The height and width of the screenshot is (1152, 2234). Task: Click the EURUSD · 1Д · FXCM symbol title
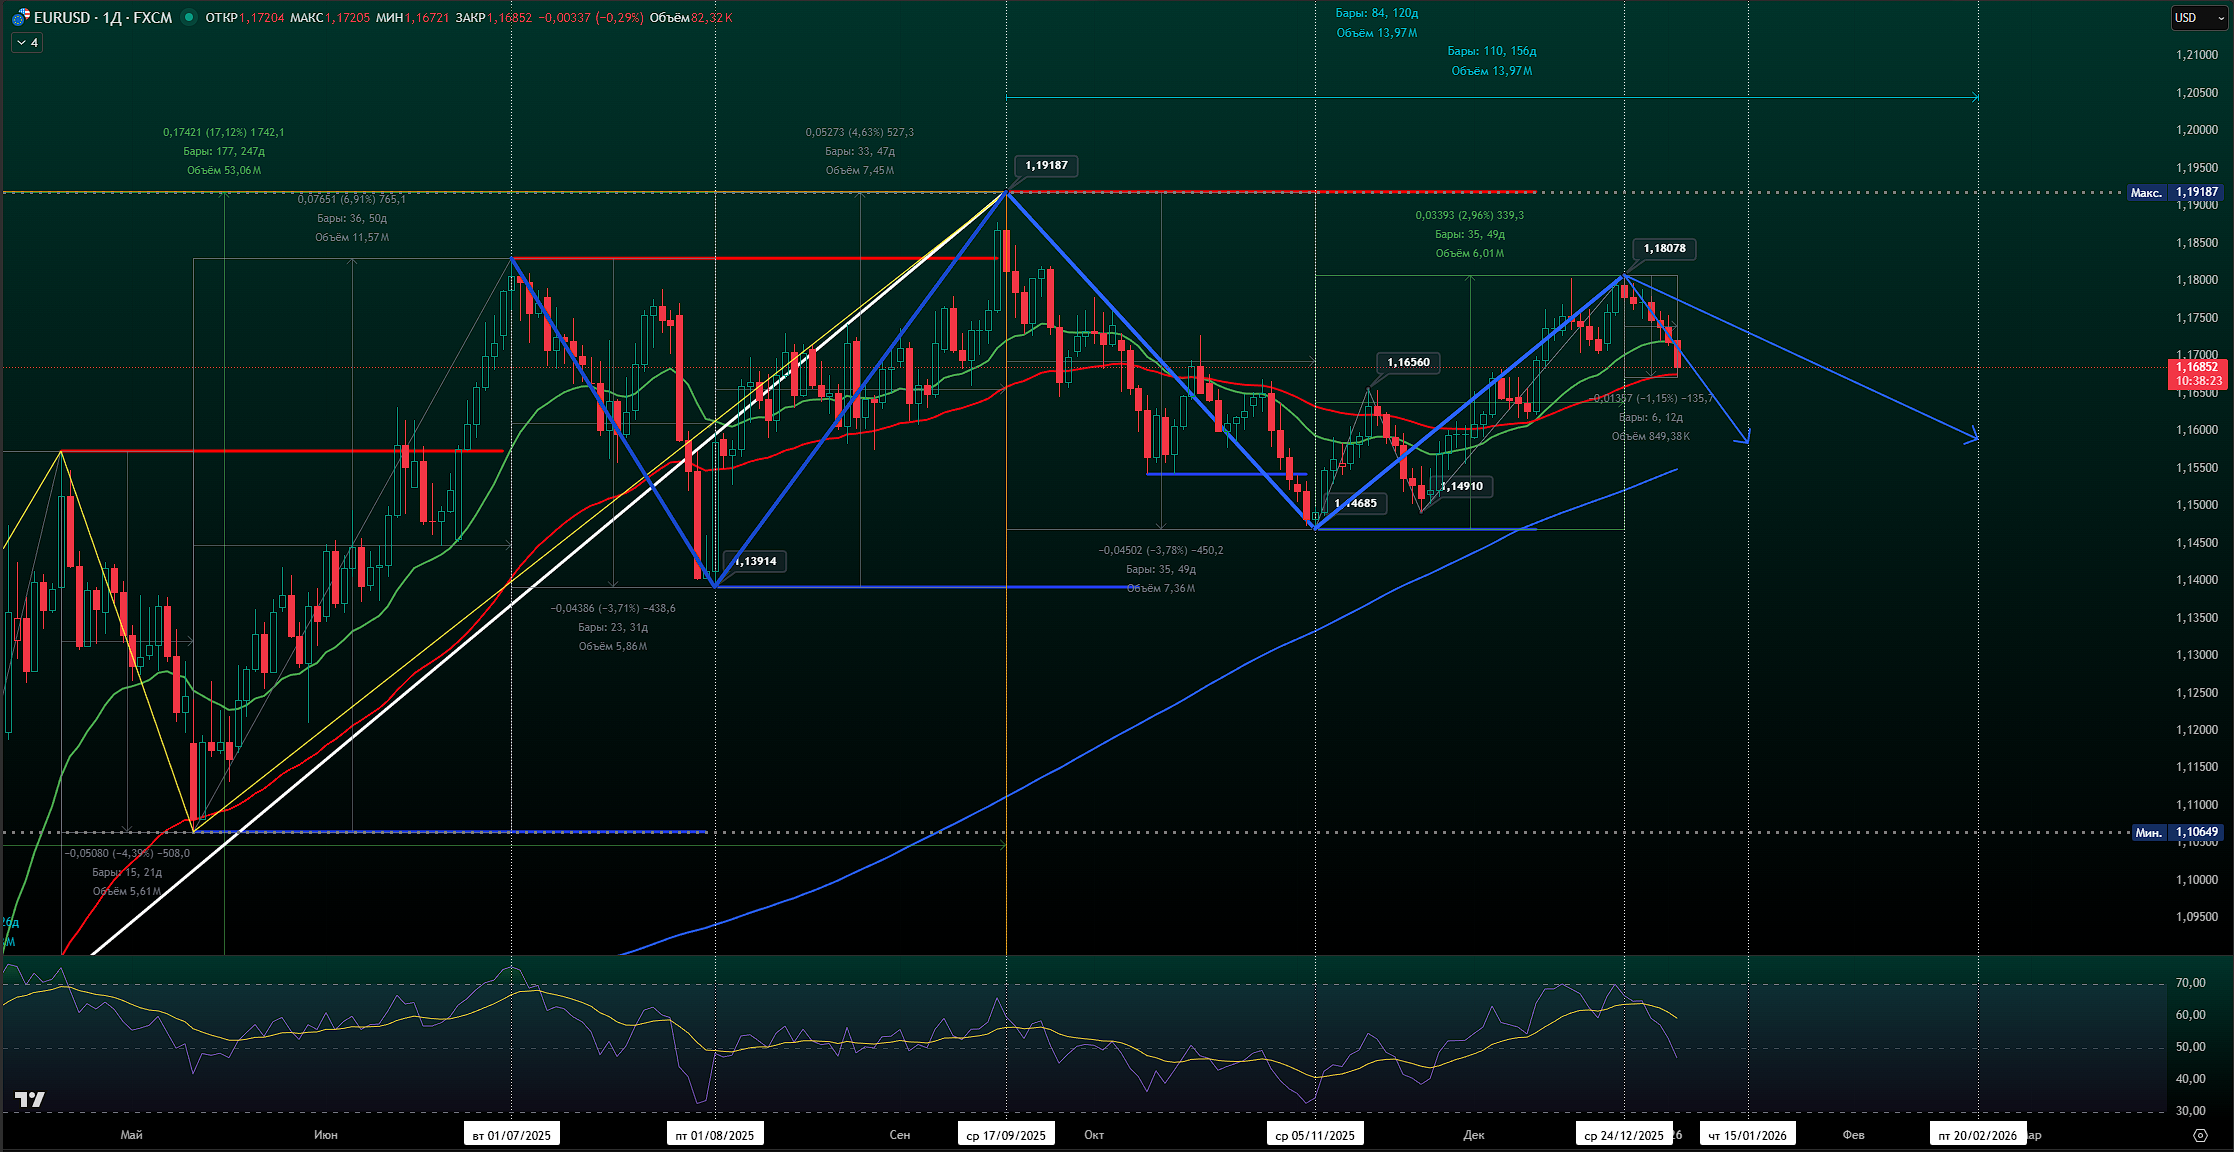pos(103,17)
